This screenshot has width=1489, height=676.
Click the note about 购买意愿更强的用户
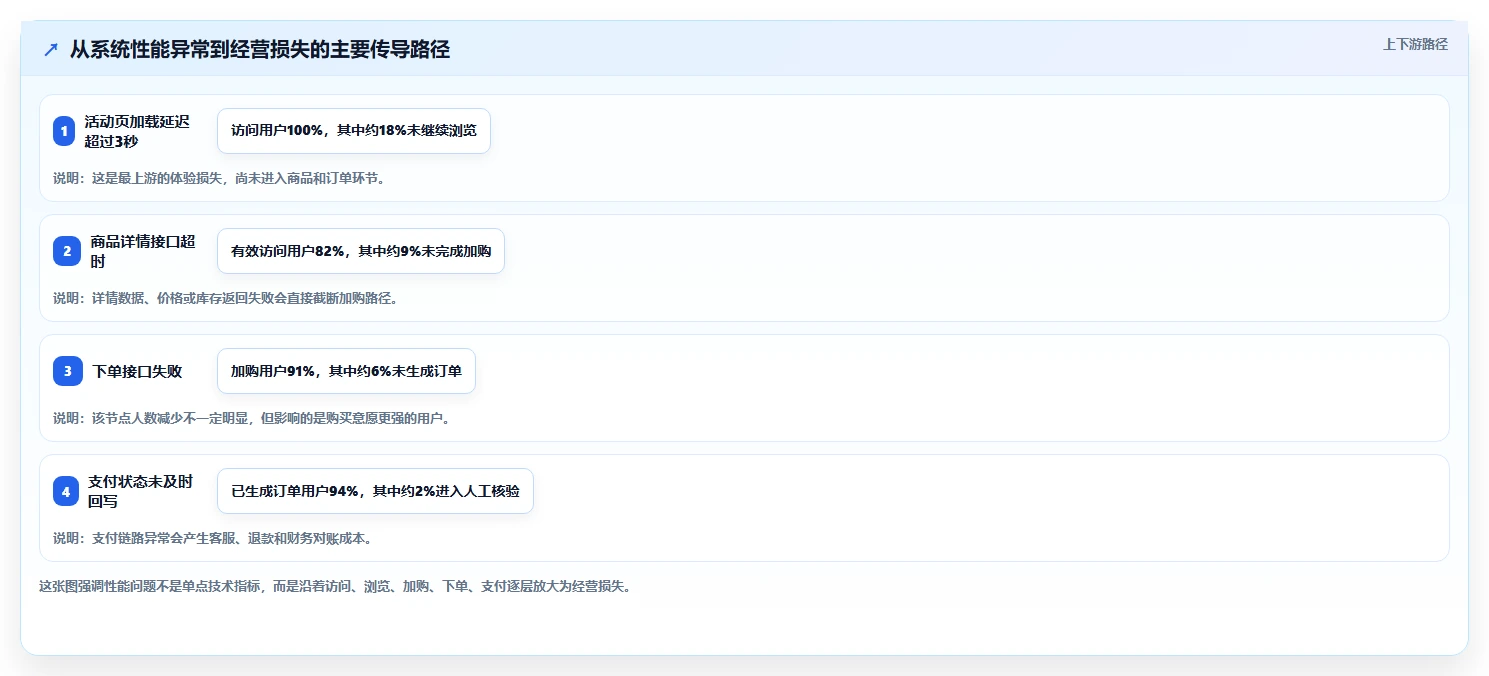253,418
